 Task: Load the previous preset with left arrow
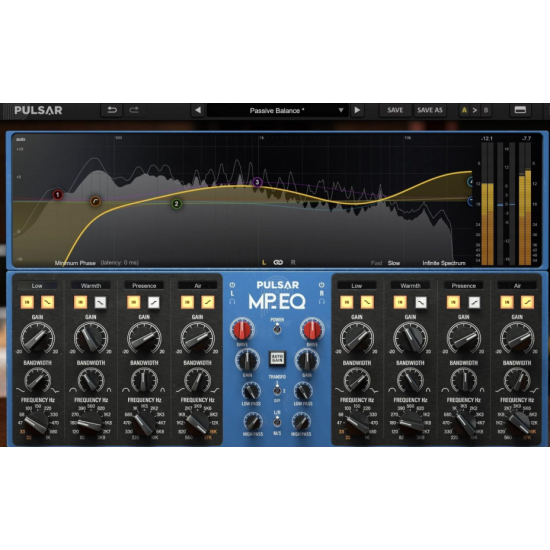point(198,110)
